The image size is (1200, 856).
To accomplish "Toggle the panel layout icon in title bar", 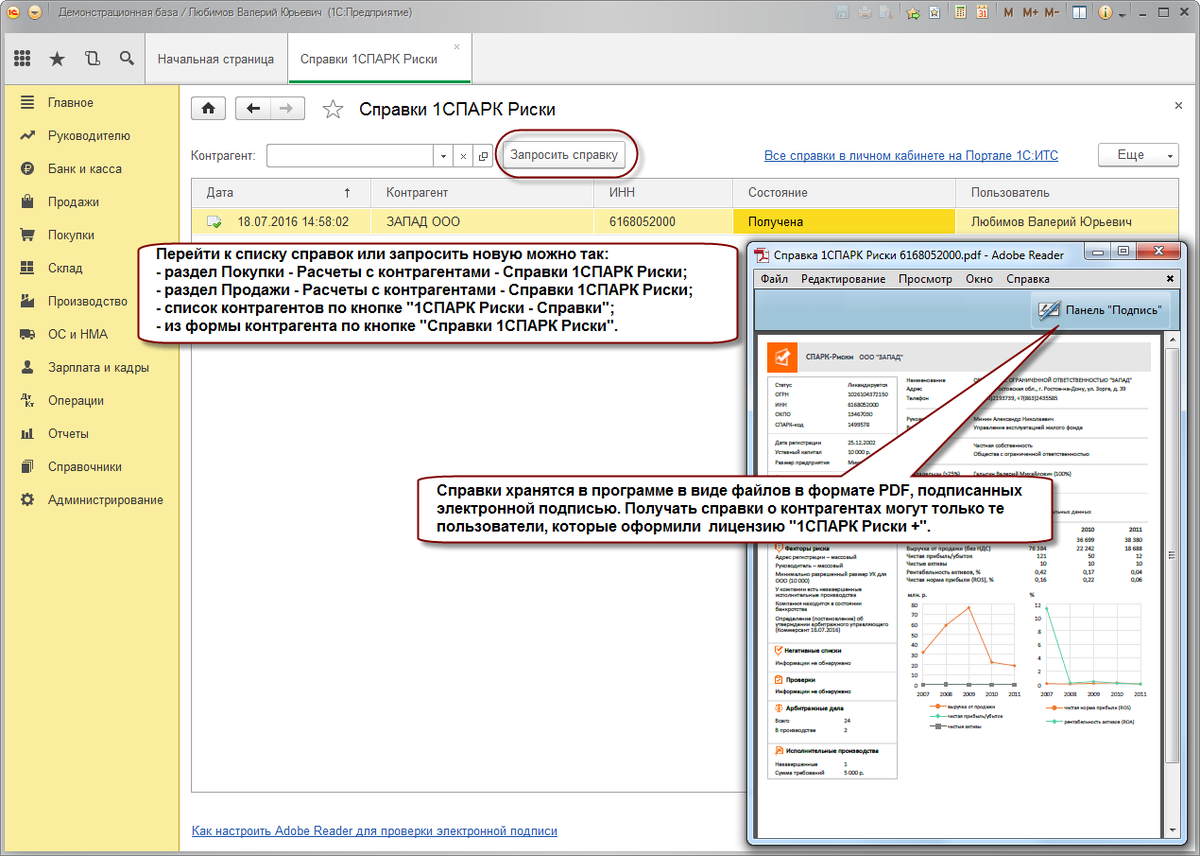I will point(1080,14).
